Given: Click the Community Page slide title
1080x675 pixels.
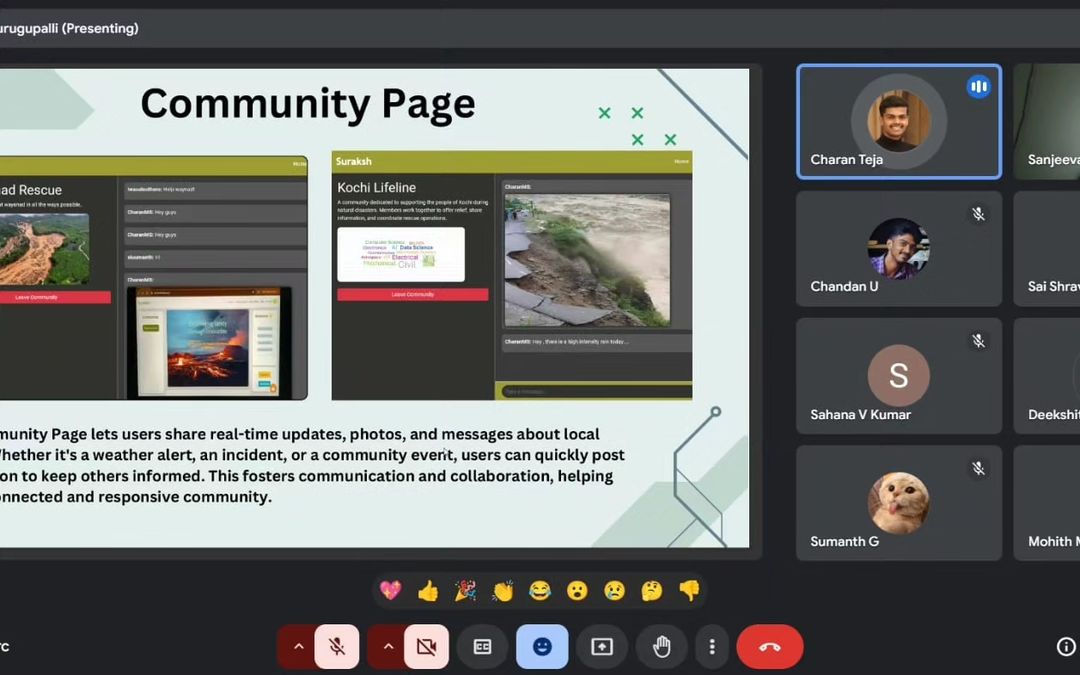Looking at the screenshot, I should [x=308, y=103].
